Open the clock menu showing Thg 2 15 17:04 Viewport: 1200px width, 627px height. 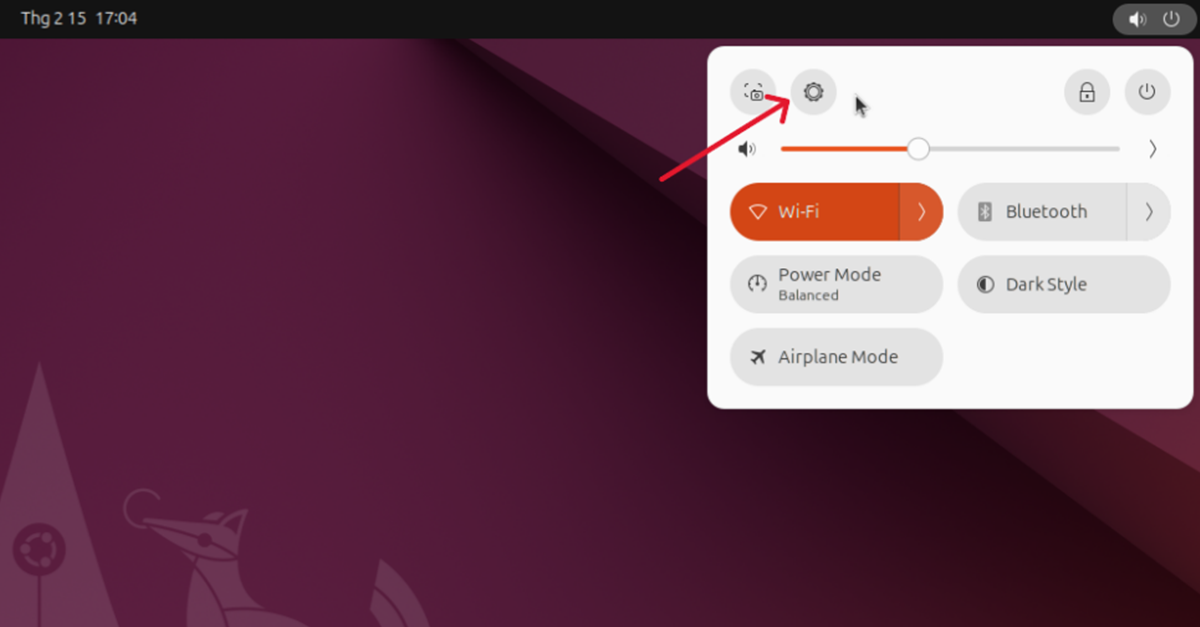click(79, 19)
